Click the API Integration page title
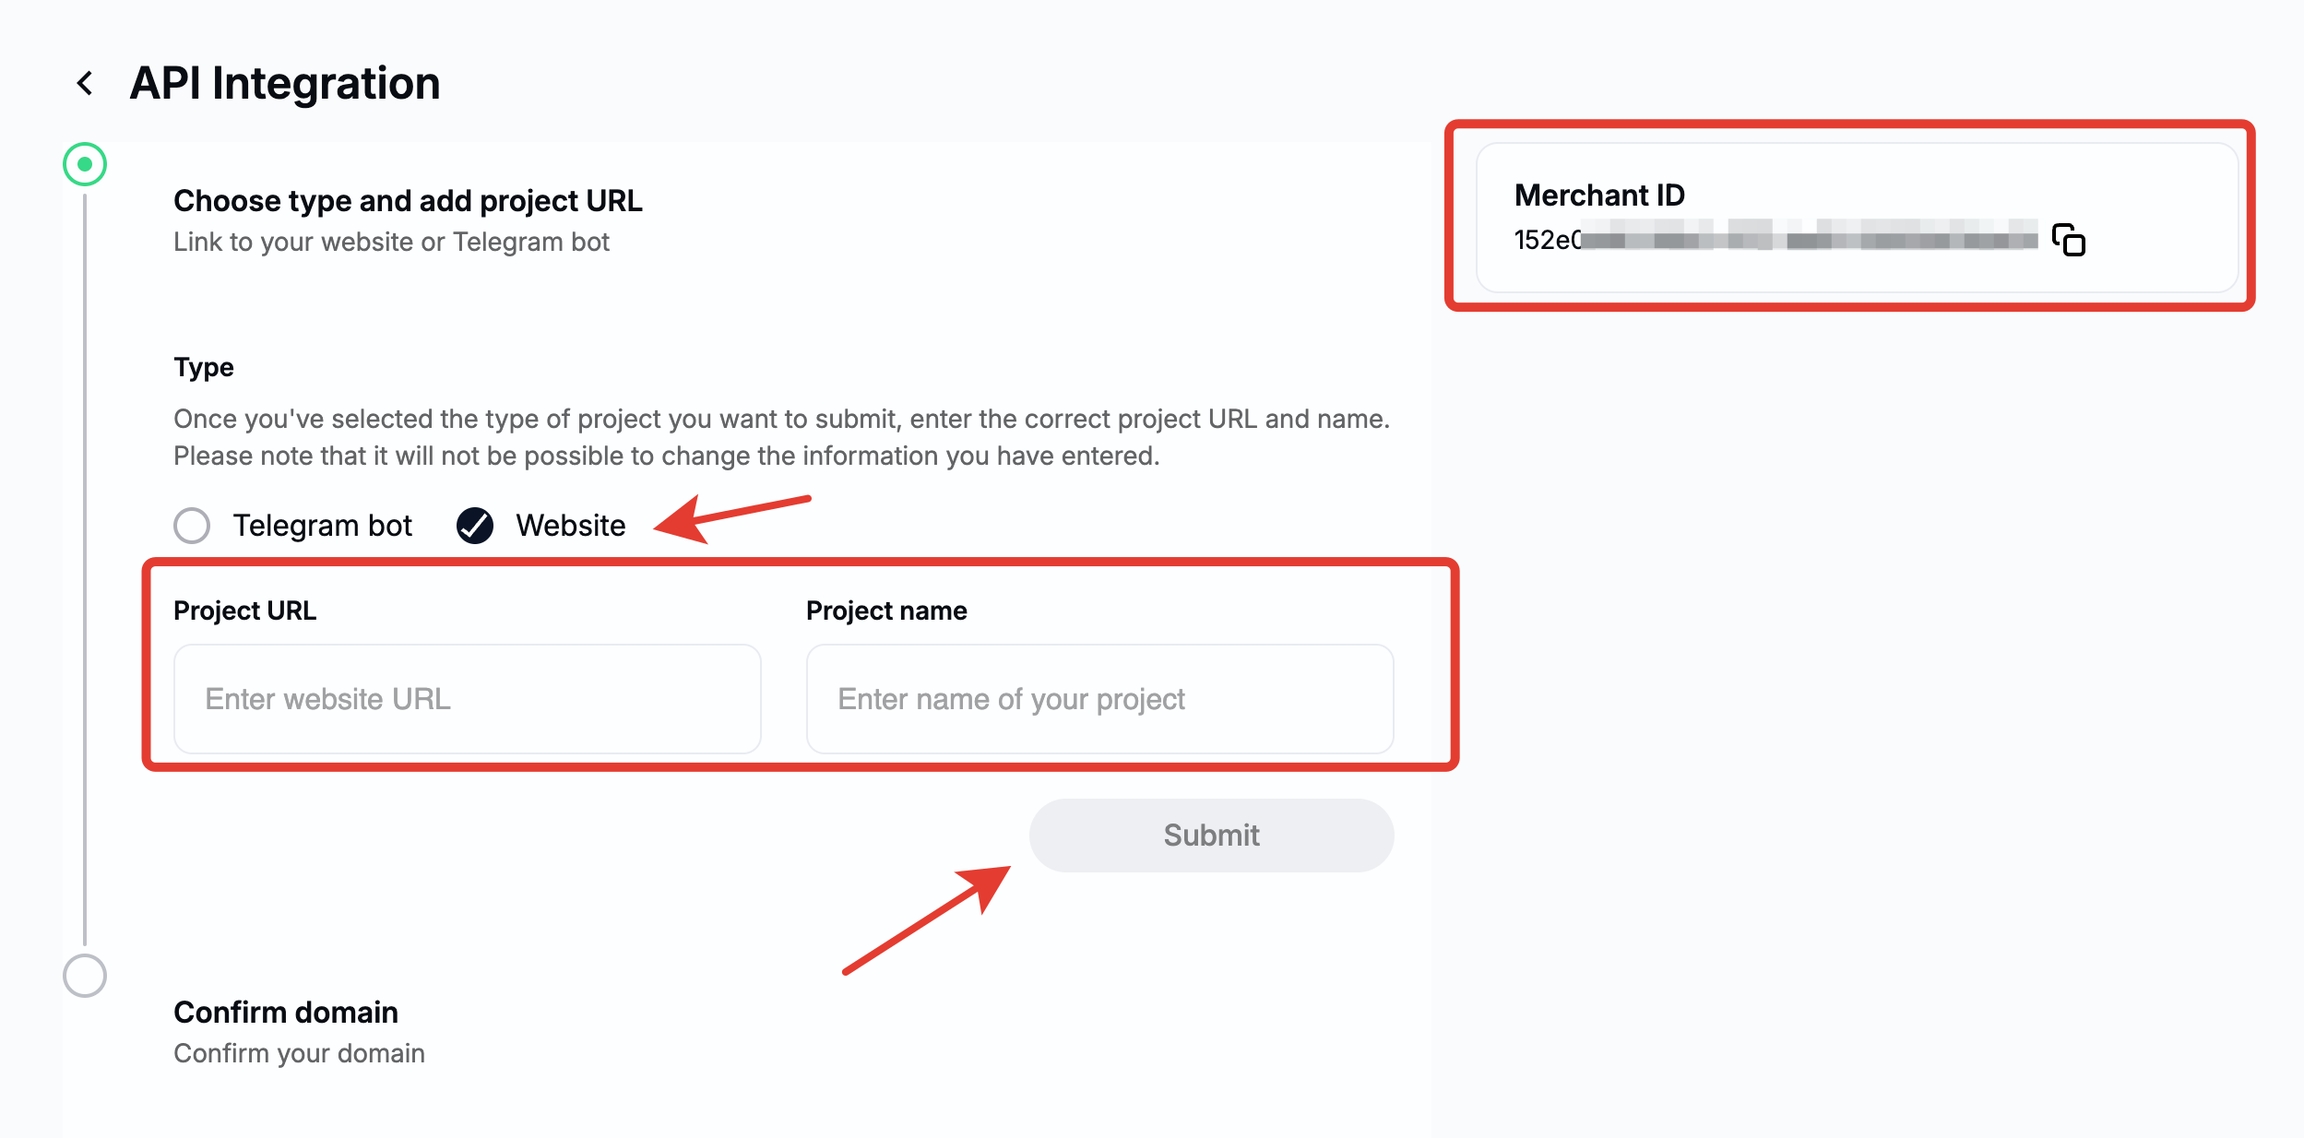This screenshot has width=2304, height=1138. pos(285,83)
